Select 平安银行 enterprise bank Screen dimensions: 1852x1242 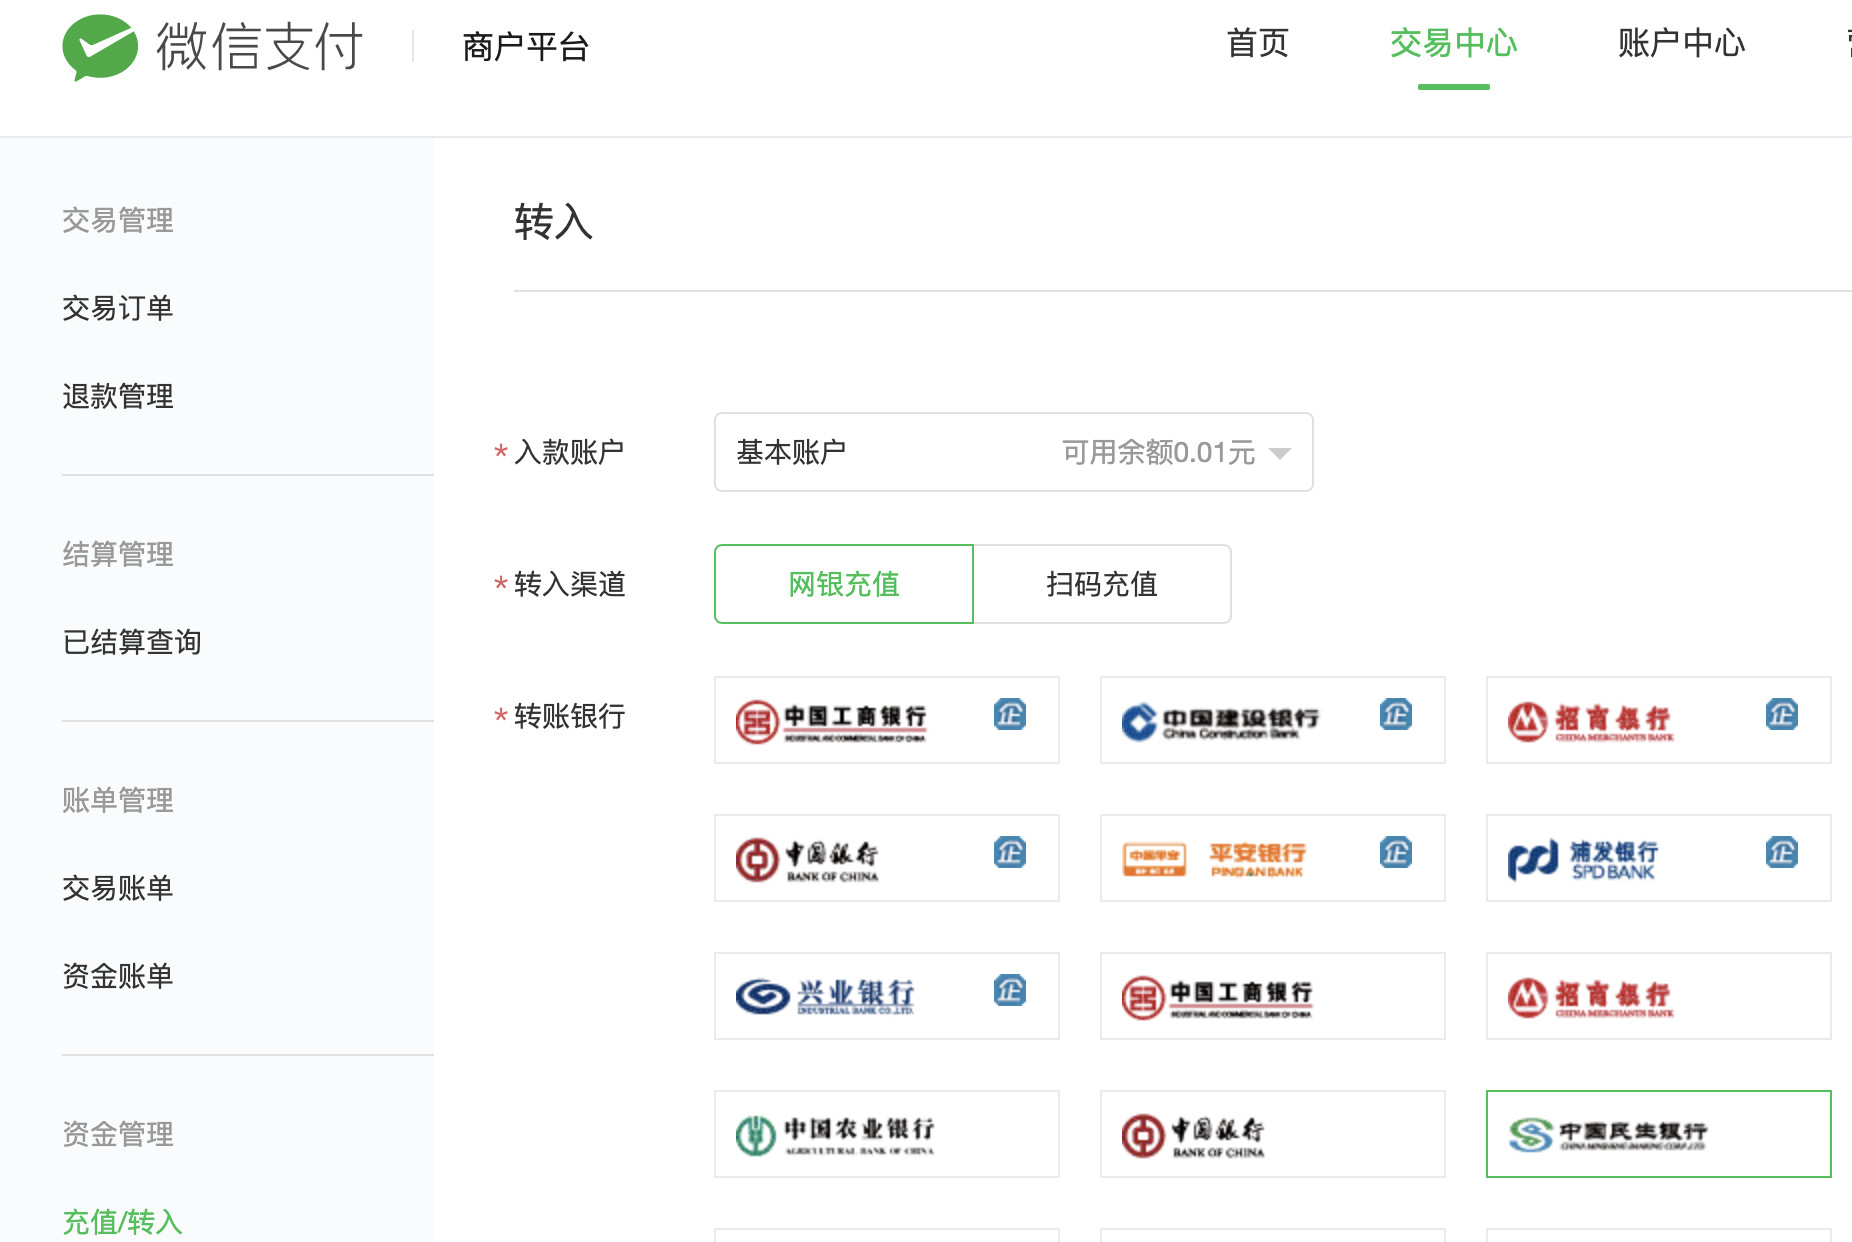pyautogui.click(x=1273, y=858)
